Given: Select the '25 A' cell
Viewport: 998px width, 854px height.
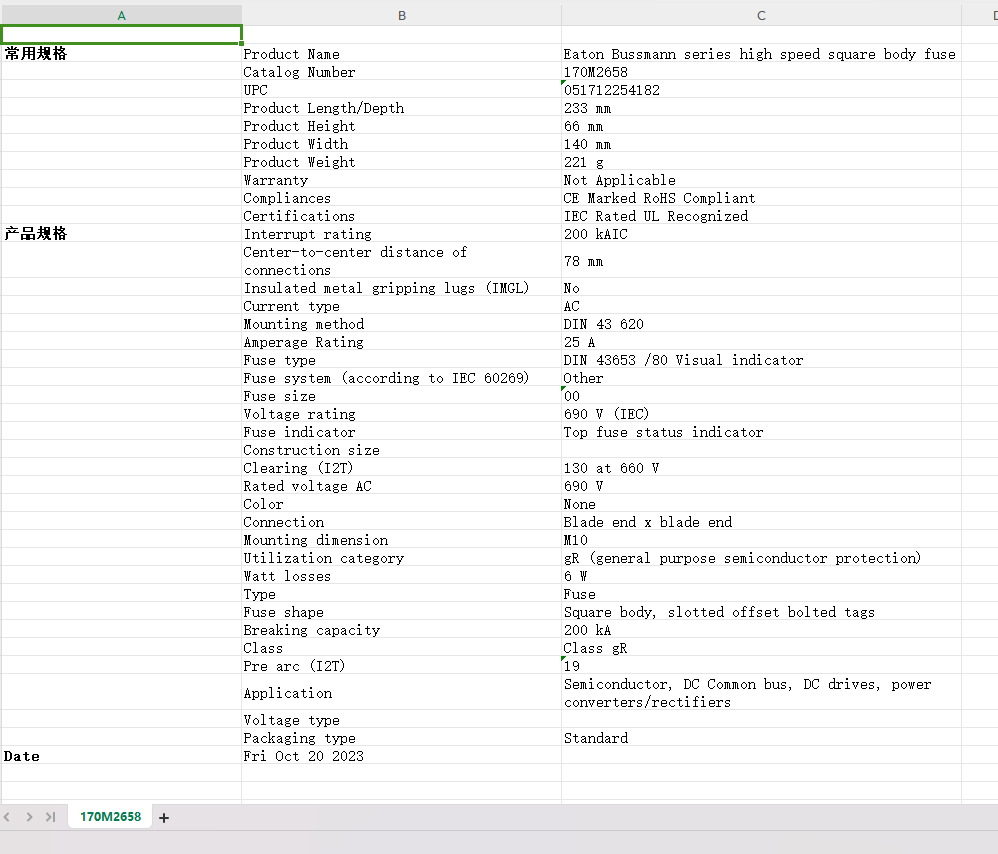Looking at the screenshot, I should (761, 342).
